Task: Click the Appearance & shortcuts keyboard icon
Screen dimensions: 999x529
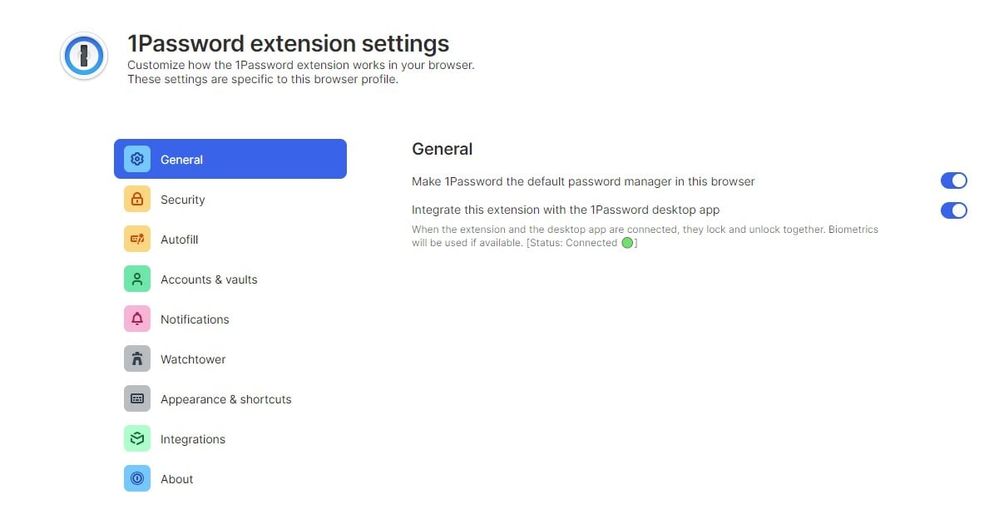Action: (x=137, y=399)
